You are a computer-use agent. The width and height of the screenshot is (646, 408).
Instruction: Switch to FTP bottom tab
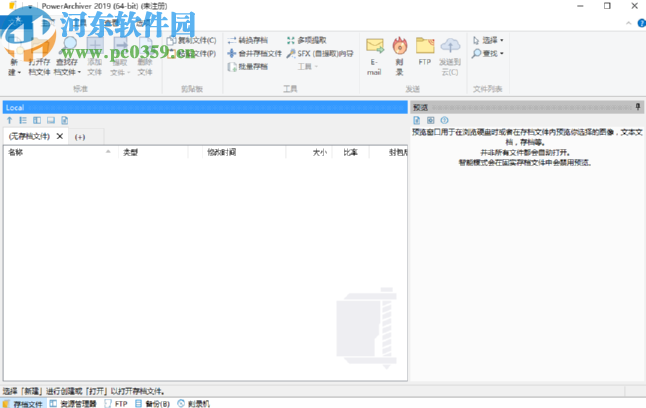point(116,404)
